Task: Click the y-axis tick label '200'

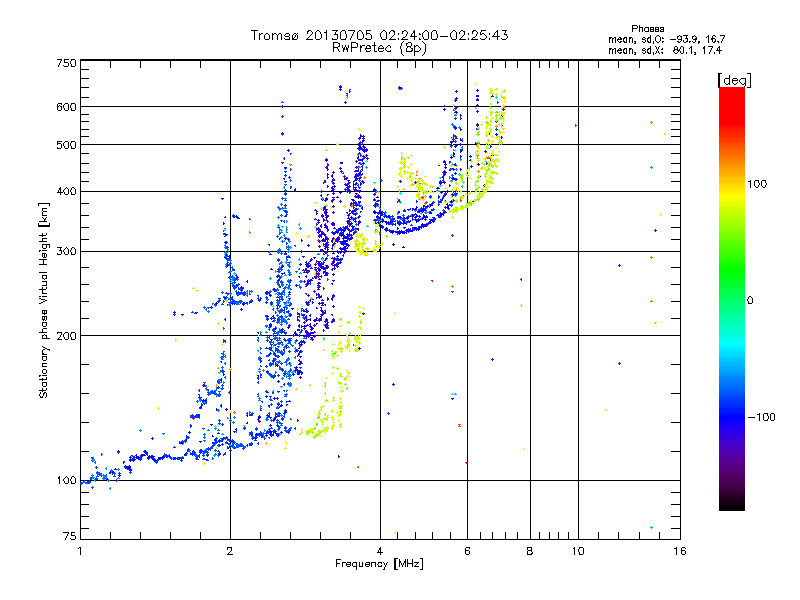Action: coord(66,336)
